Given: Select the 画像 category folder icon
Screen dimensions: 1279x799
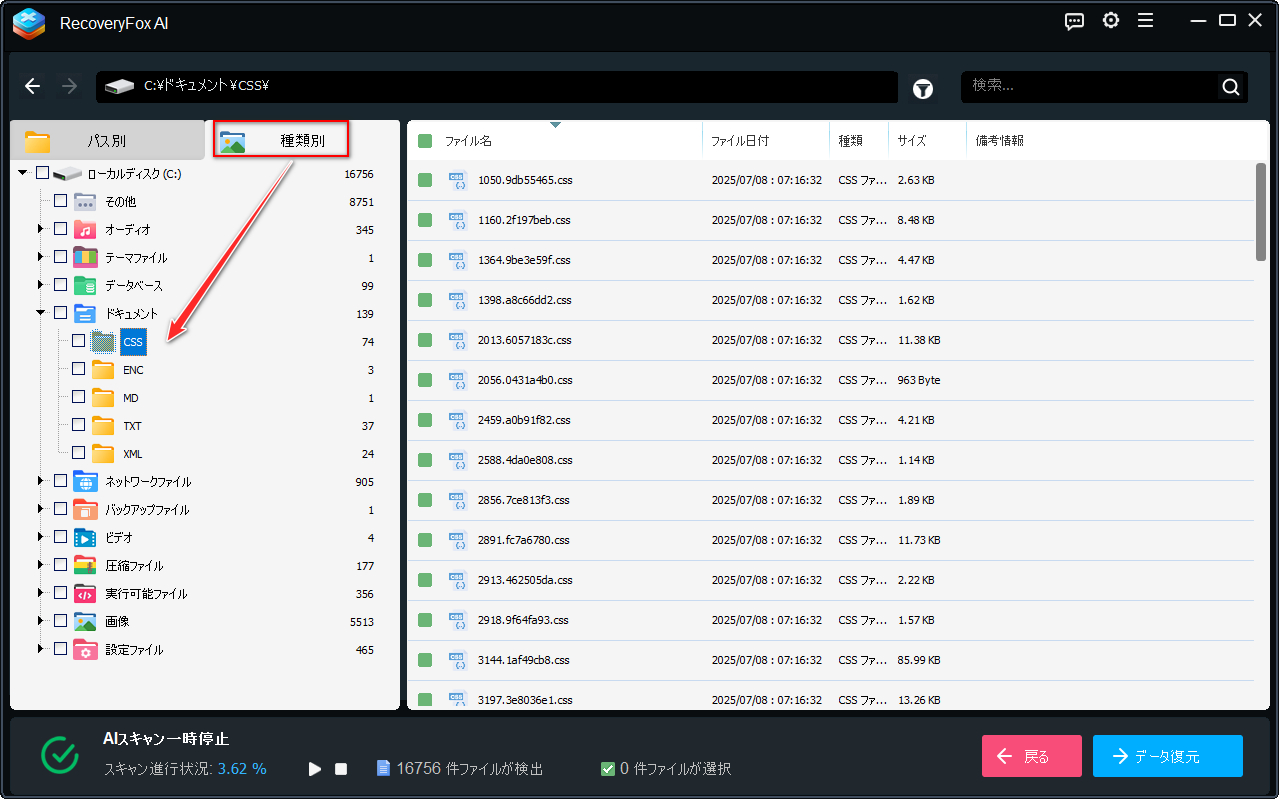Looking at the screenshot, I should tap(85, 622).
